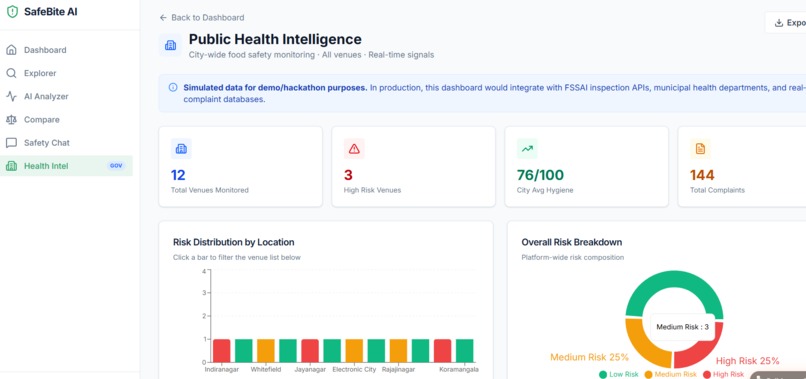This screenshot has height=379, width=806.
Task: Click the orange bar above Rajajinagar
Action: pyautogui.click(x=398, y=351)
